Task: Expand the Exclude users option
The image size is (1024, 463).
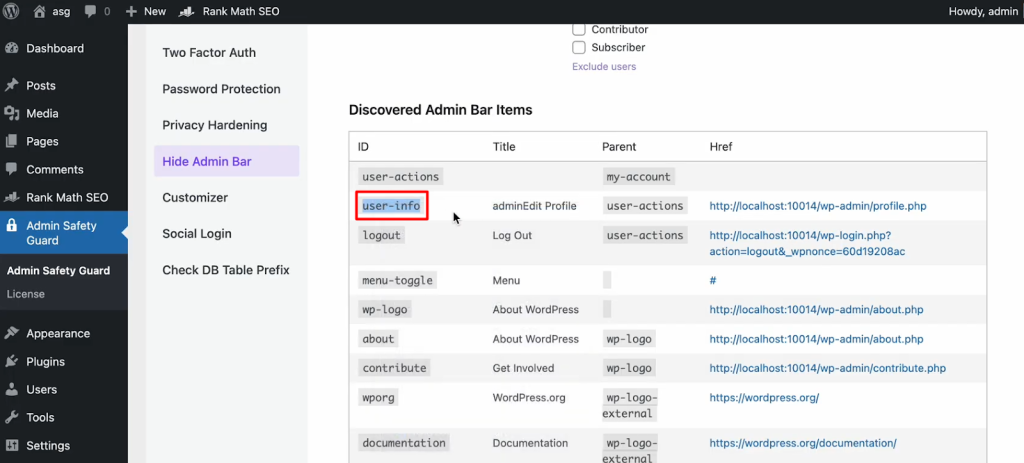Action: point(604,66)
